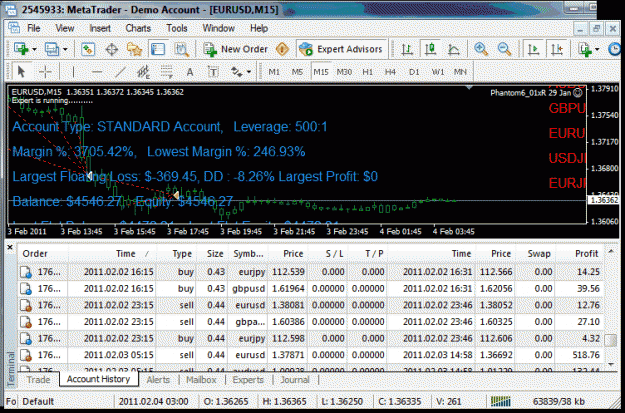Open the Data Window icon
The height and width of the screenshot is (413, 625).
pos(112,49)
